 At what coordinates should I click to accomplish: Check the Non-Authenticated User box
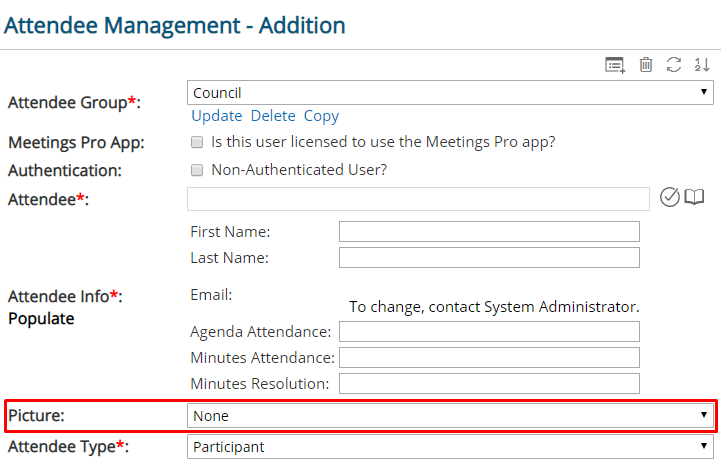pos(197,170)
